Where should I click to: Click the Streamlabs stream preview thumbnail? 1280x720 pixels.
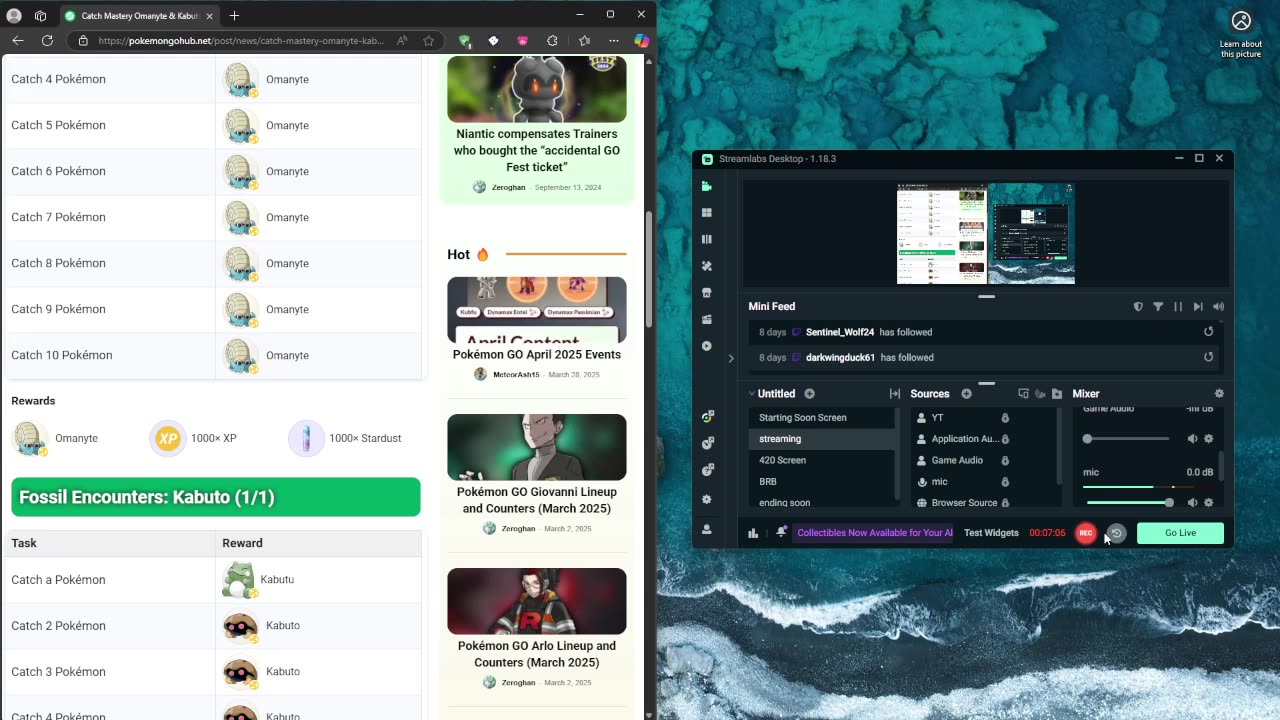(x=986, y=234)
